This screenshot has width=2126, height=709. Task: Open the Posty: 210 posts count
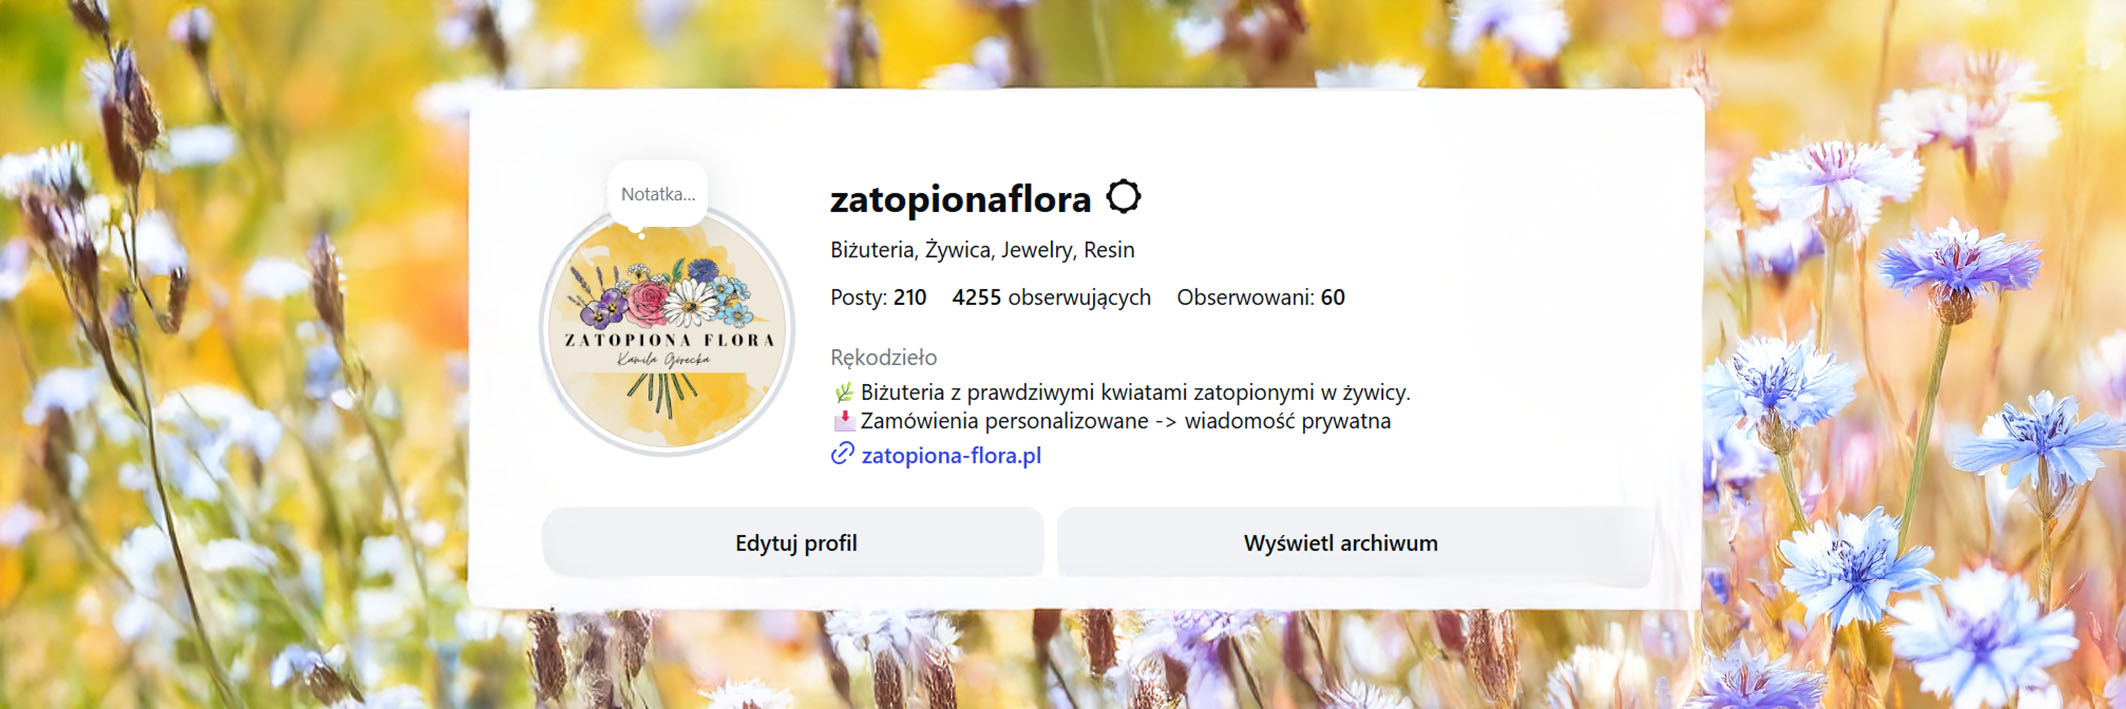(878, 297)
